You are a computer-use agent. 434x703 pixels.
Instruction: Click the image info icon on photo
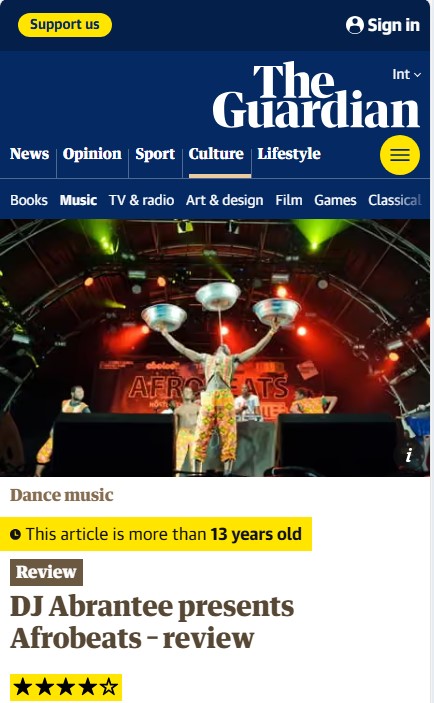[408, 456]
